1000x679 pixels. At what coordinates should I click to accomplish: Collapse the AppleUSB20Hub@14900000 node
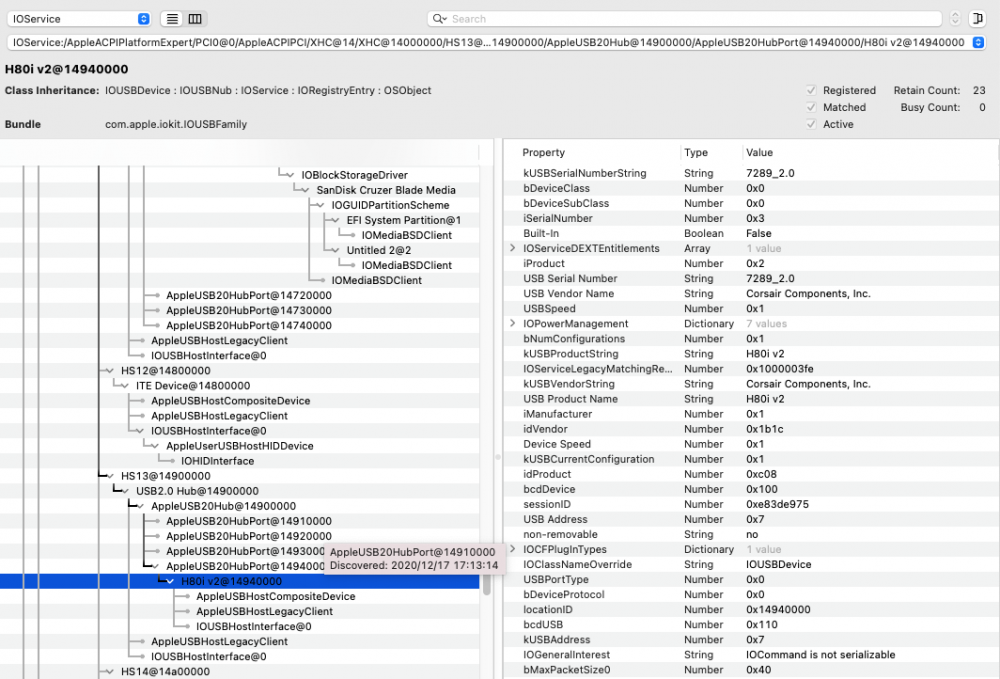click(x=140, y=506)
